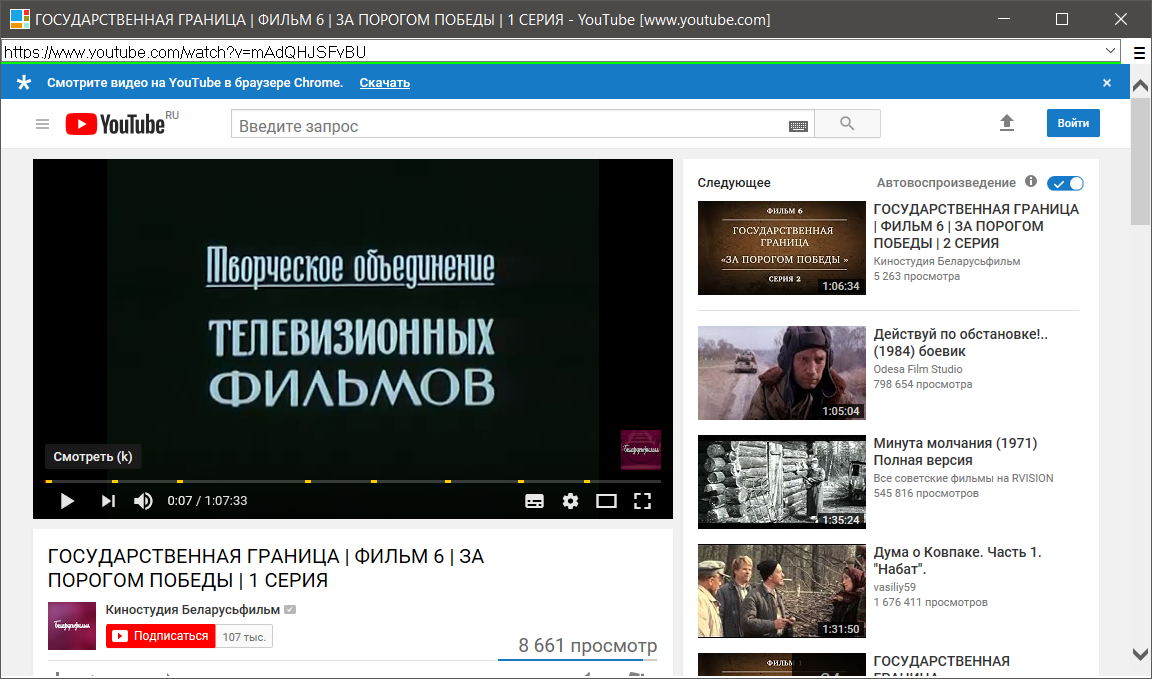Click the page scrollbar down arrow
This screenshot has height=679, width=1152.
pos(1140,654)
